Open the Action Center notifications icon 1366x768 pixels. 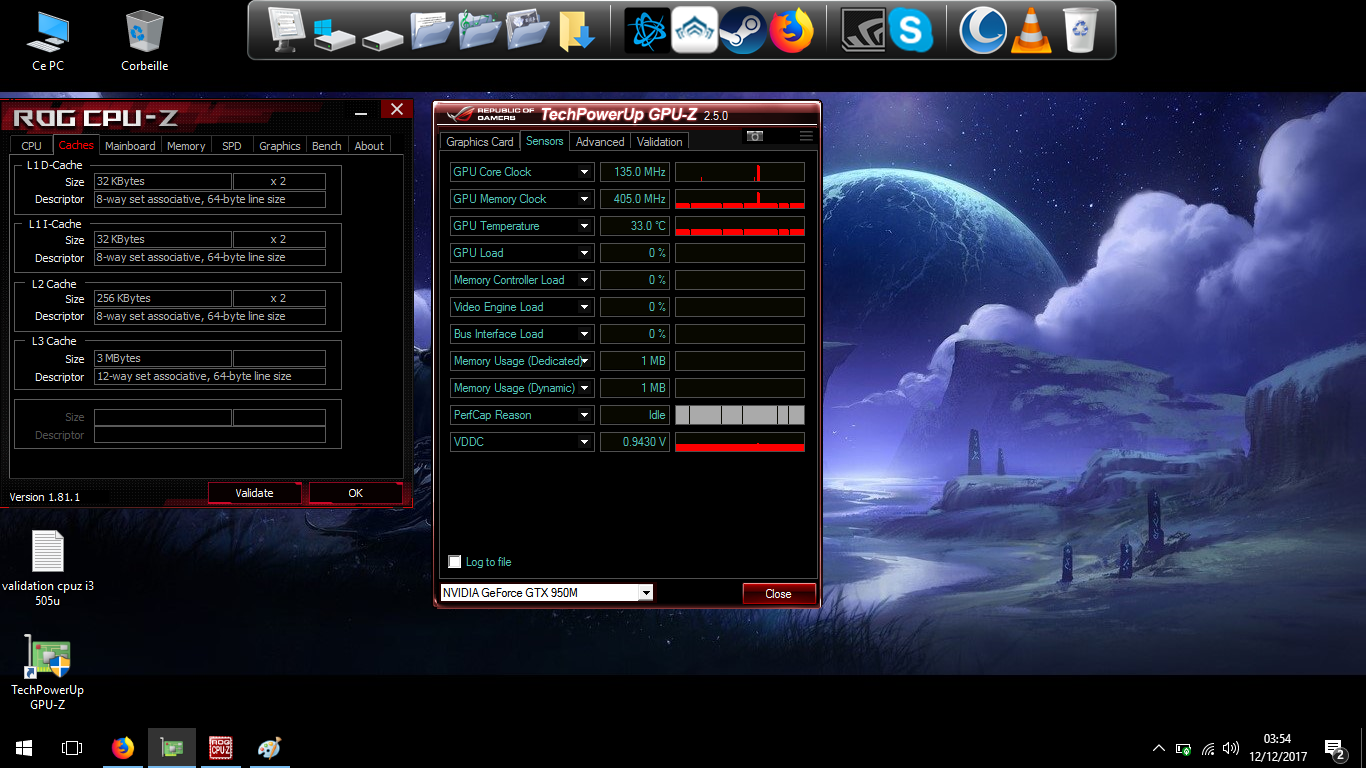click(x=1334, y=748)
